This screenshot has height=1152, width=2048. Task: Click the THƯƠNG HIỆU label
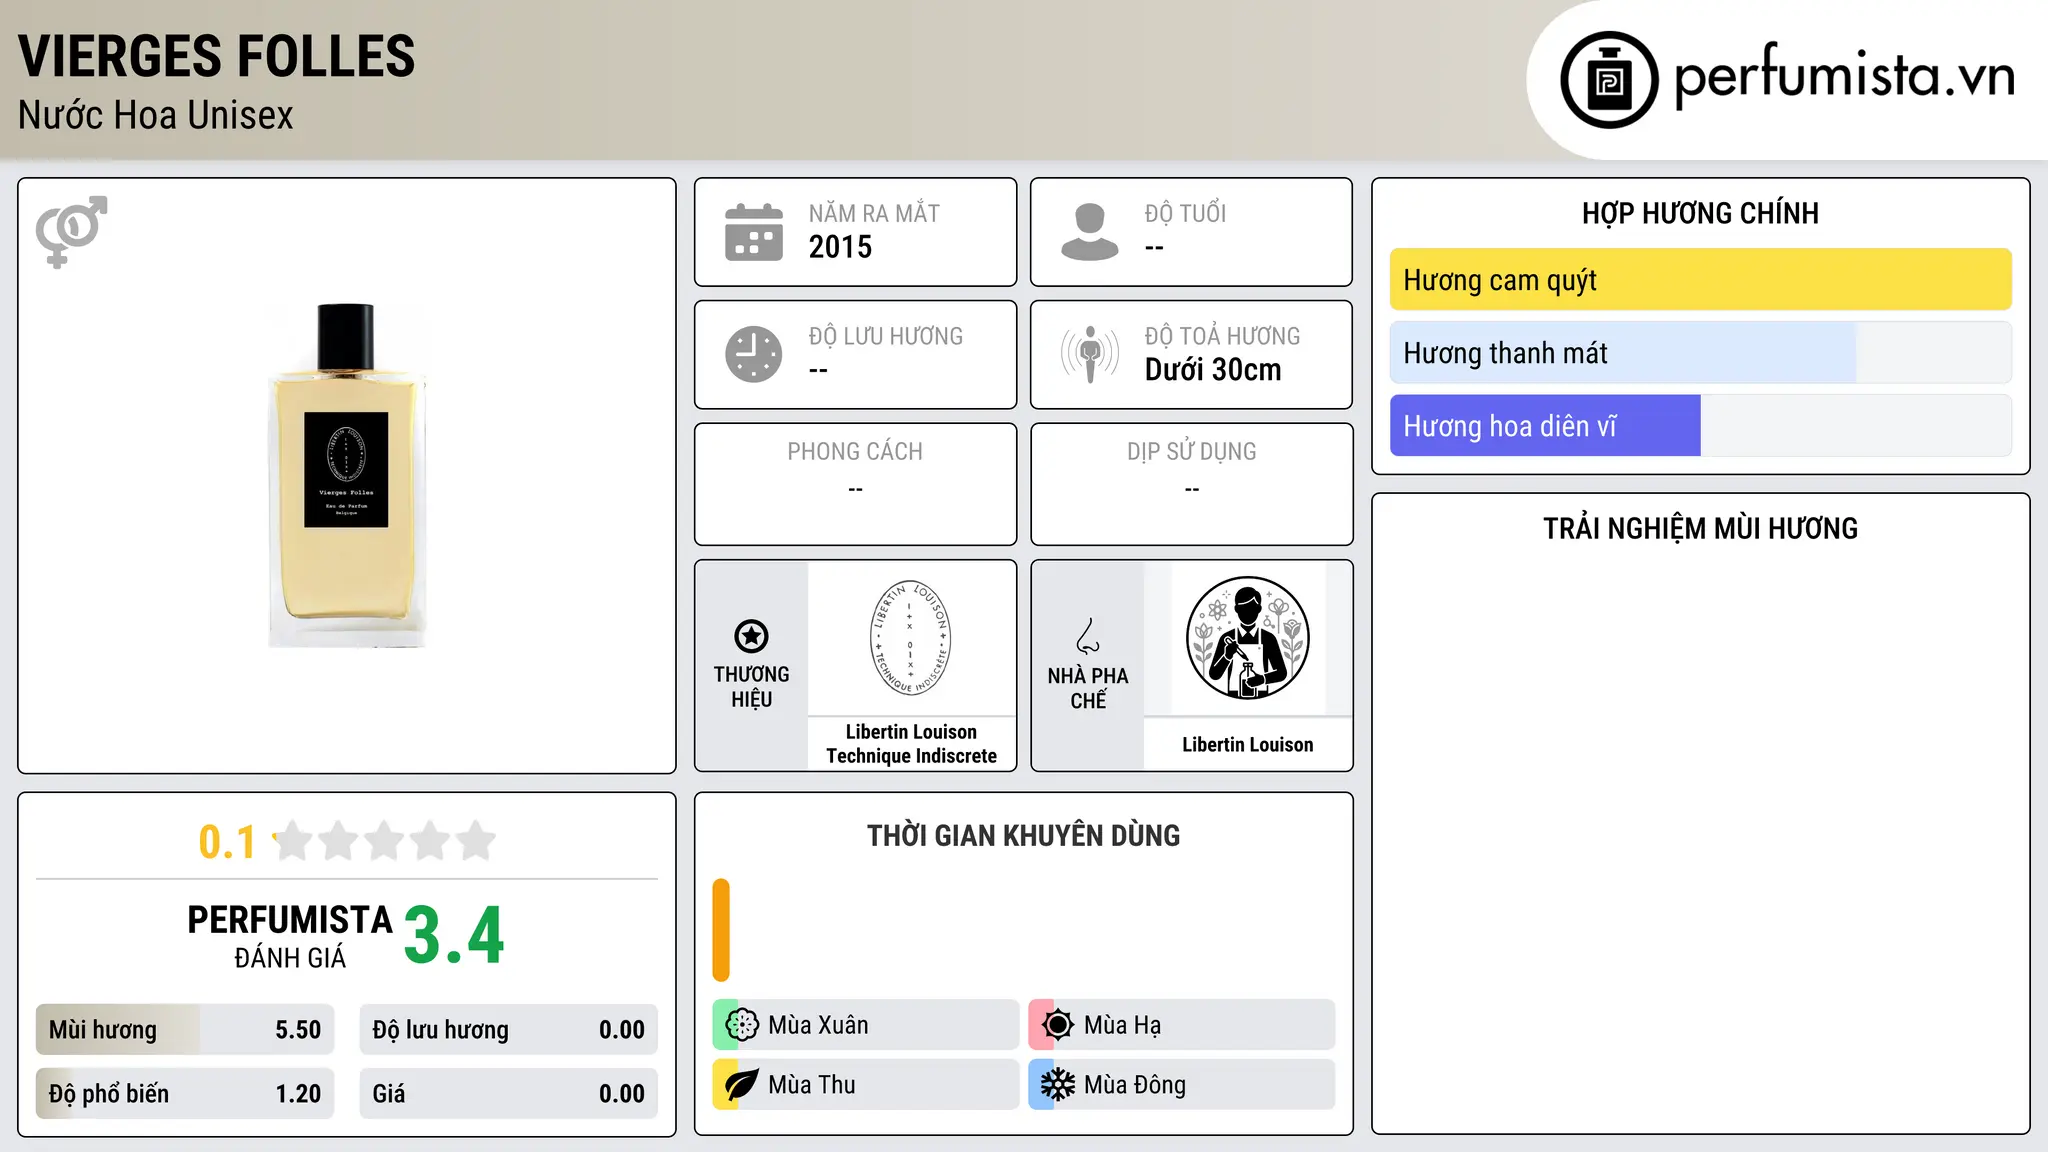tap(751, 687)
